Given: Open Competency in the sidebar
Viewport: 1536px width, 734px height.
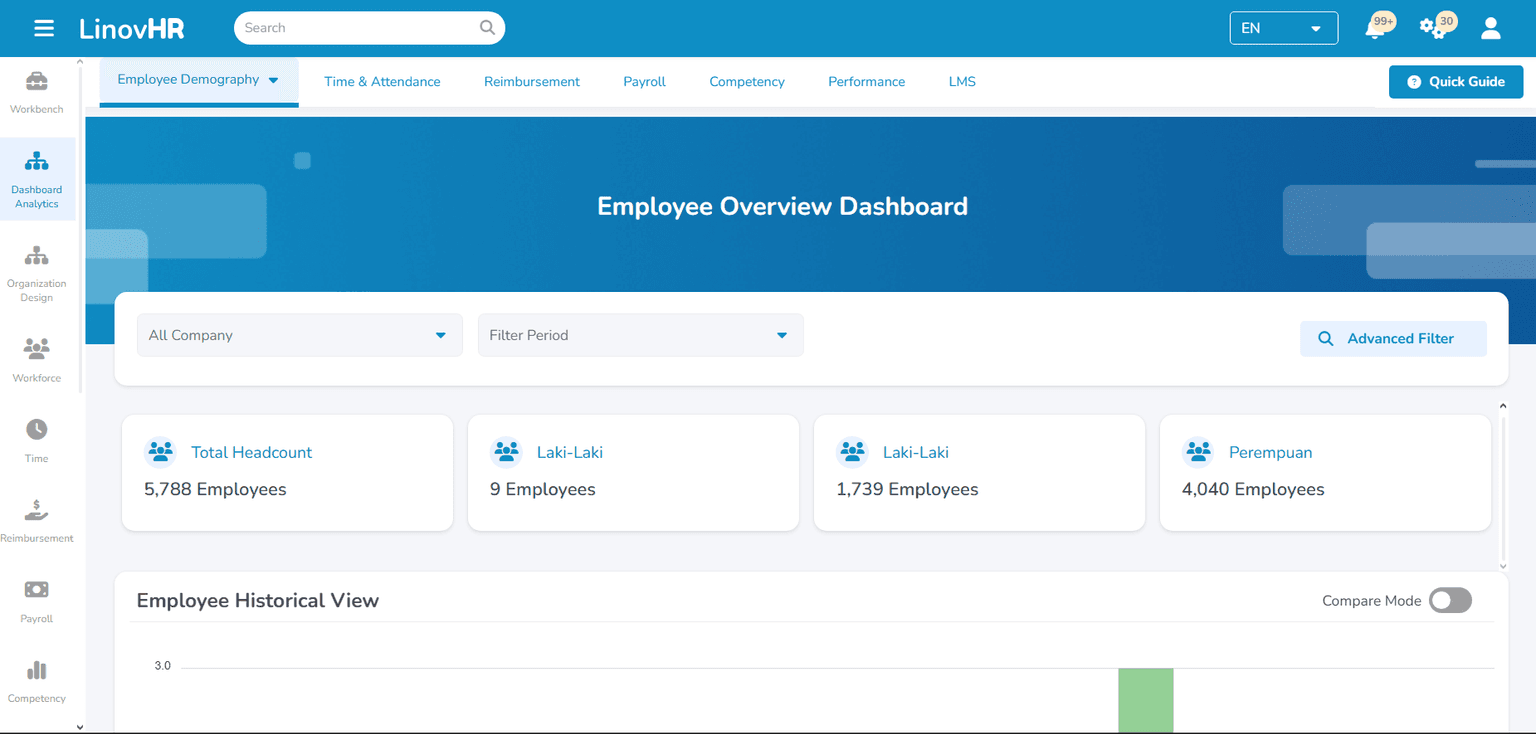Looking at the screenshot, I should tap(37, 682).
